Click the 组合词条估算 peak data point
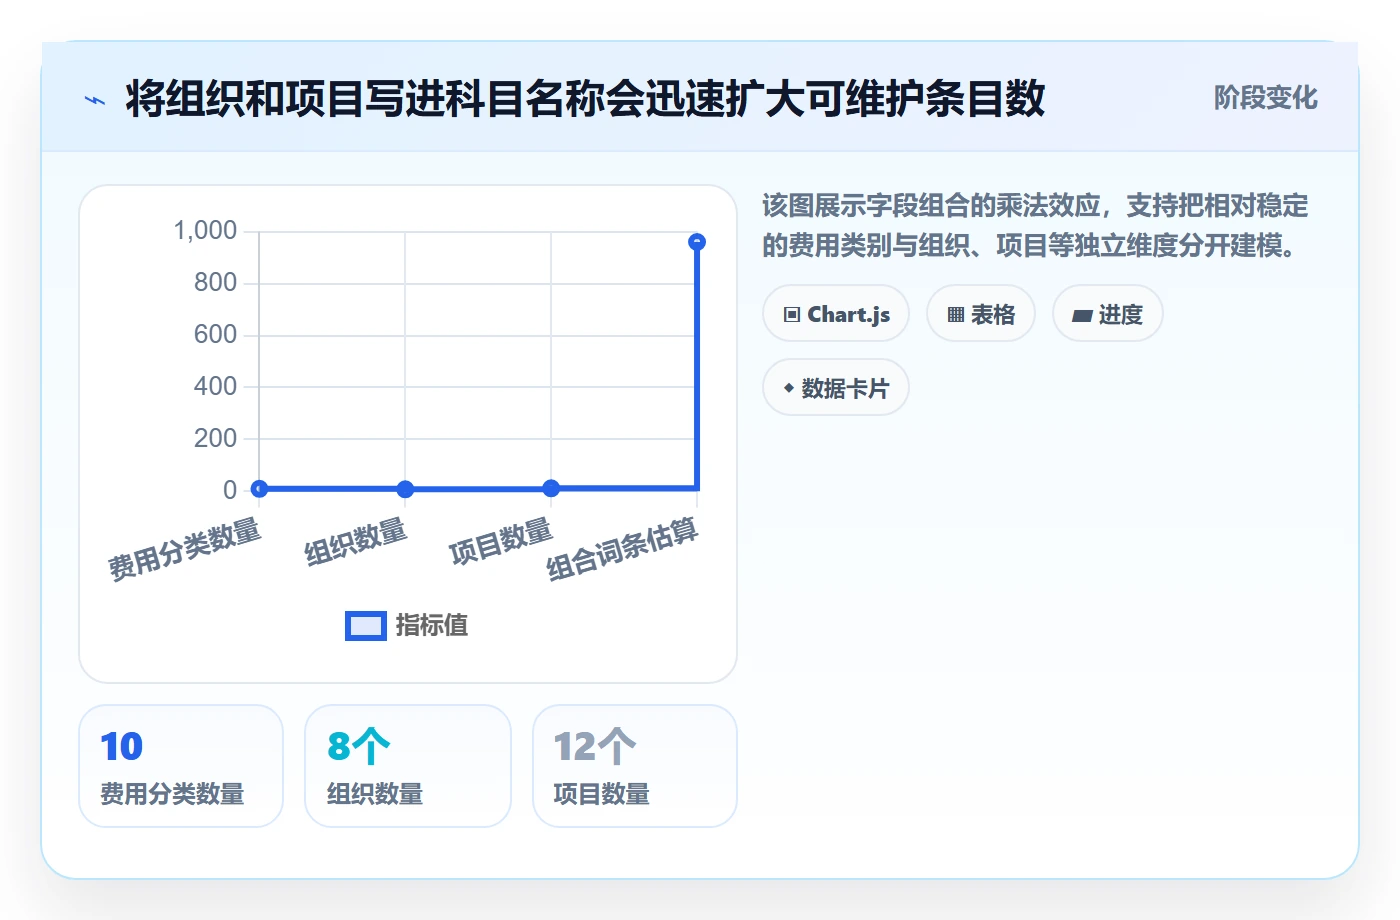 (x=697, y=242)
